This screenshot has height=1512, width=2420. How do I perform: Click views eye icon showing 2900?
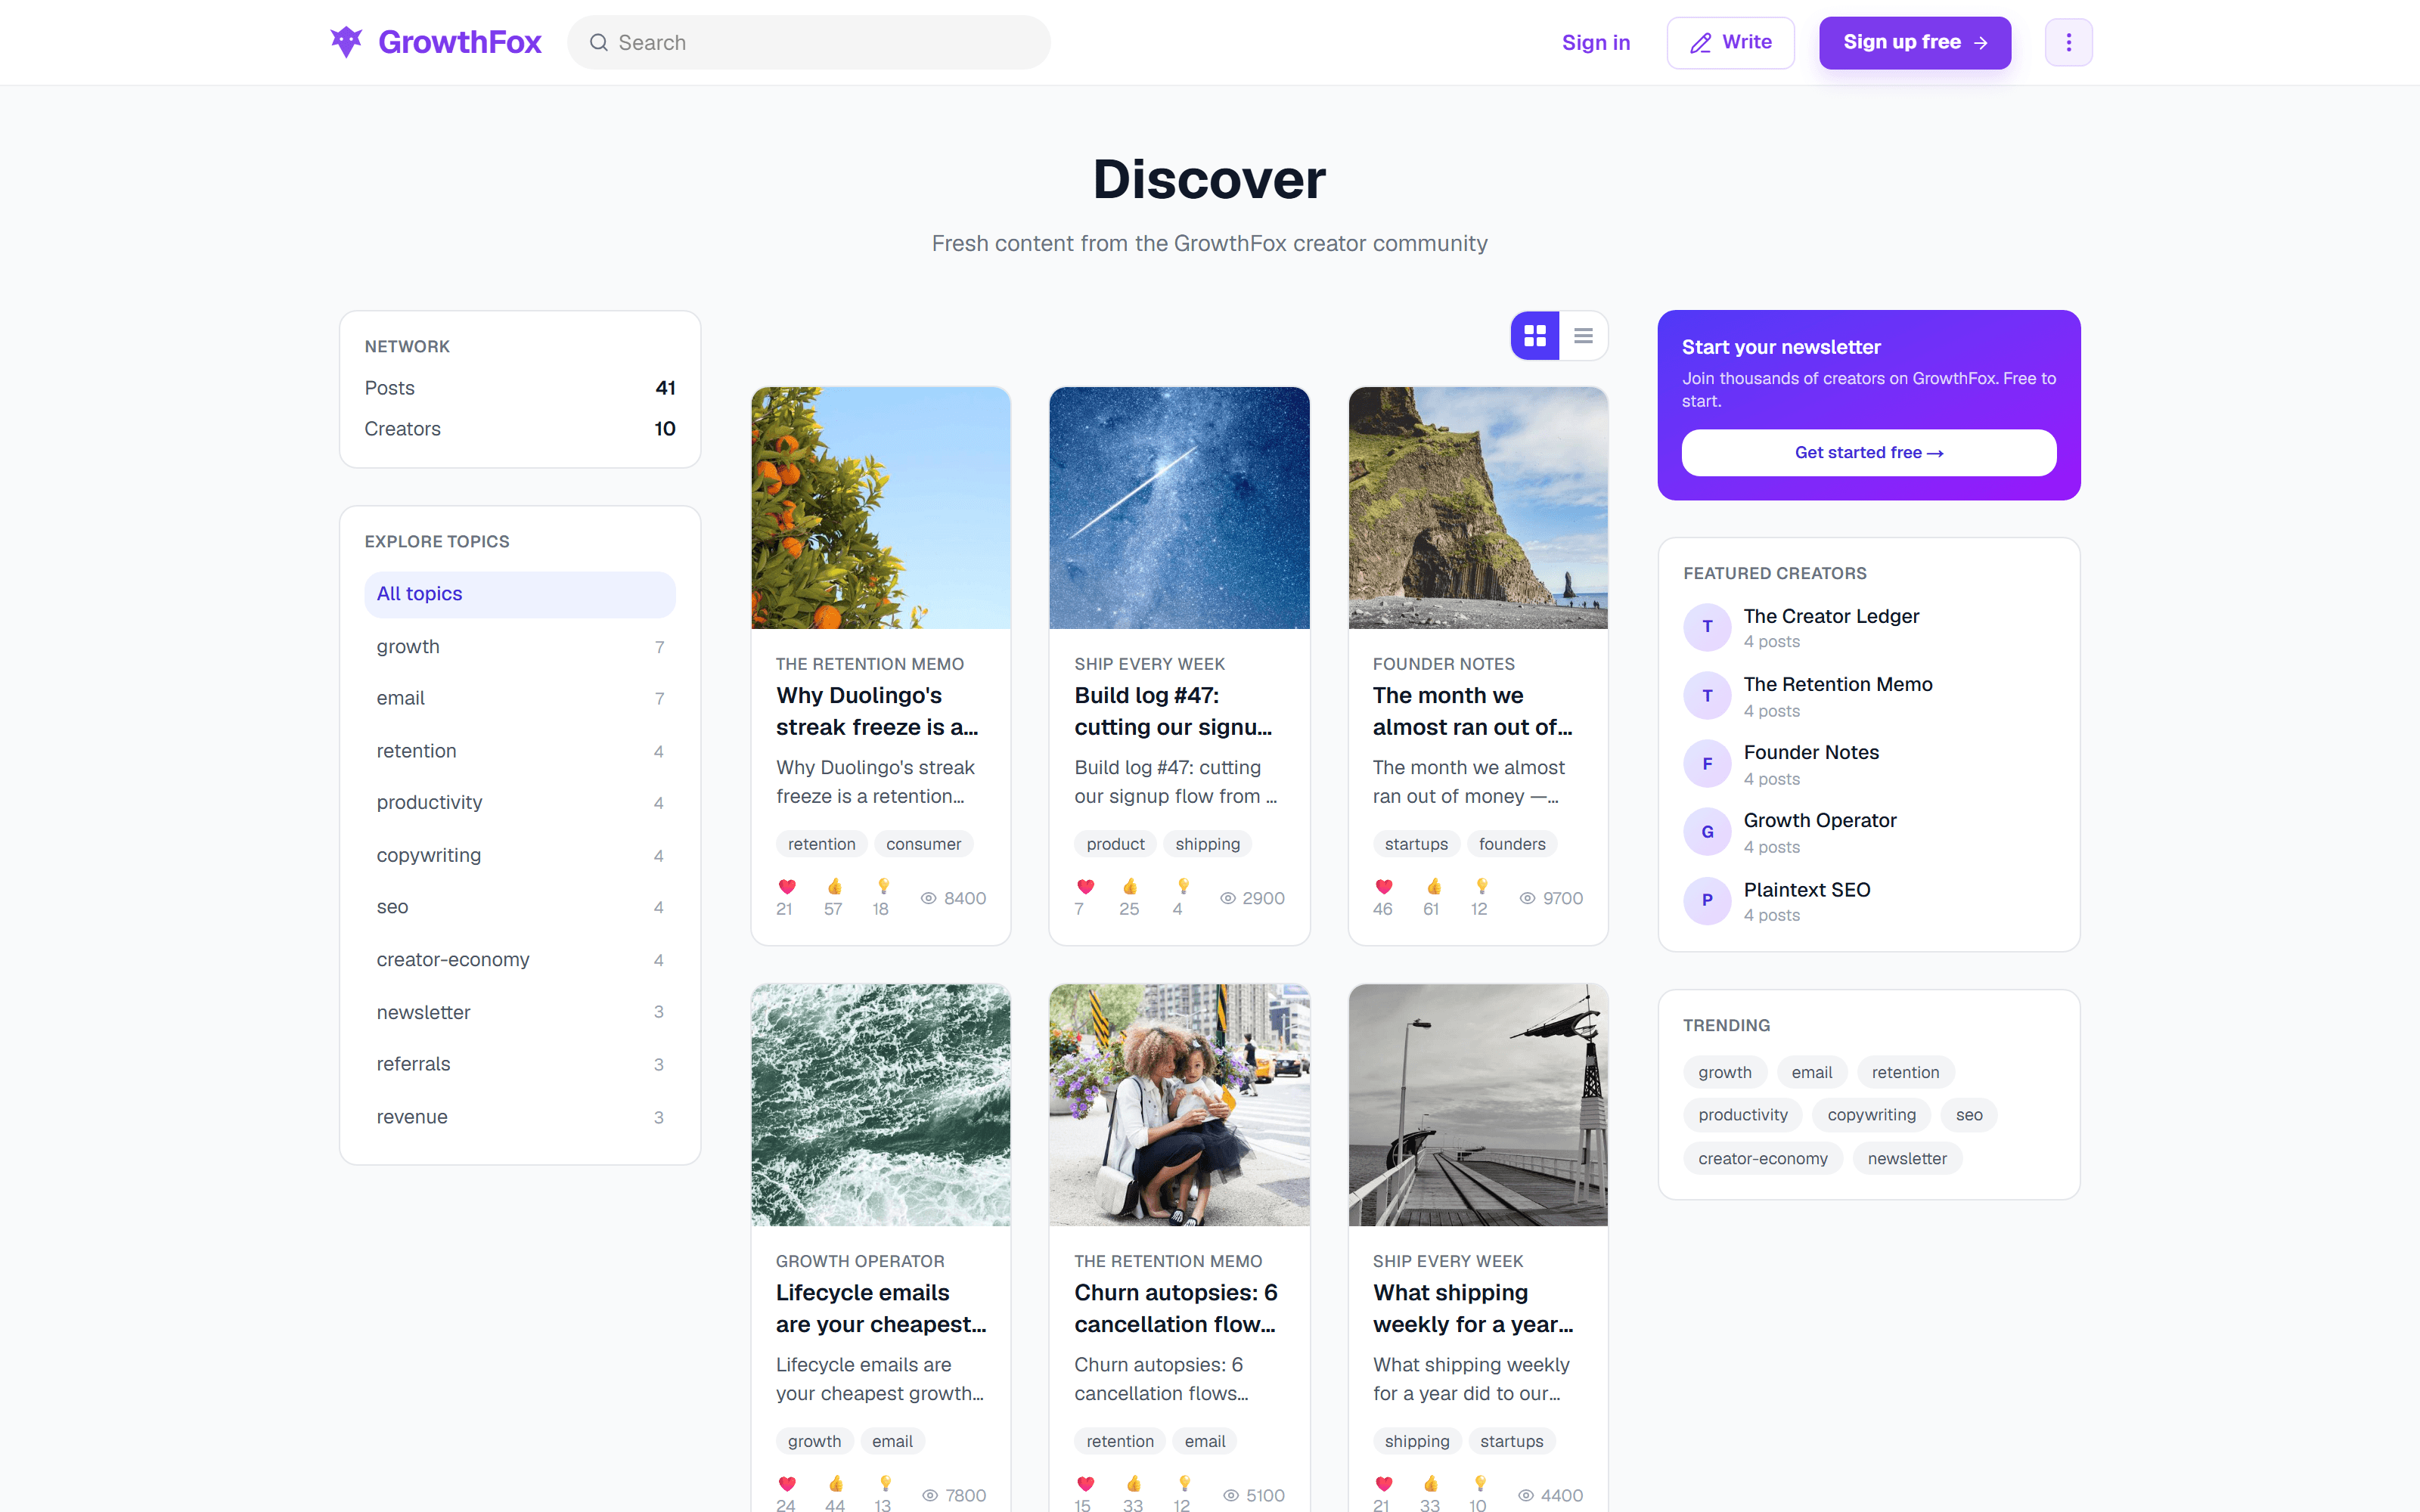[1227, 898]
